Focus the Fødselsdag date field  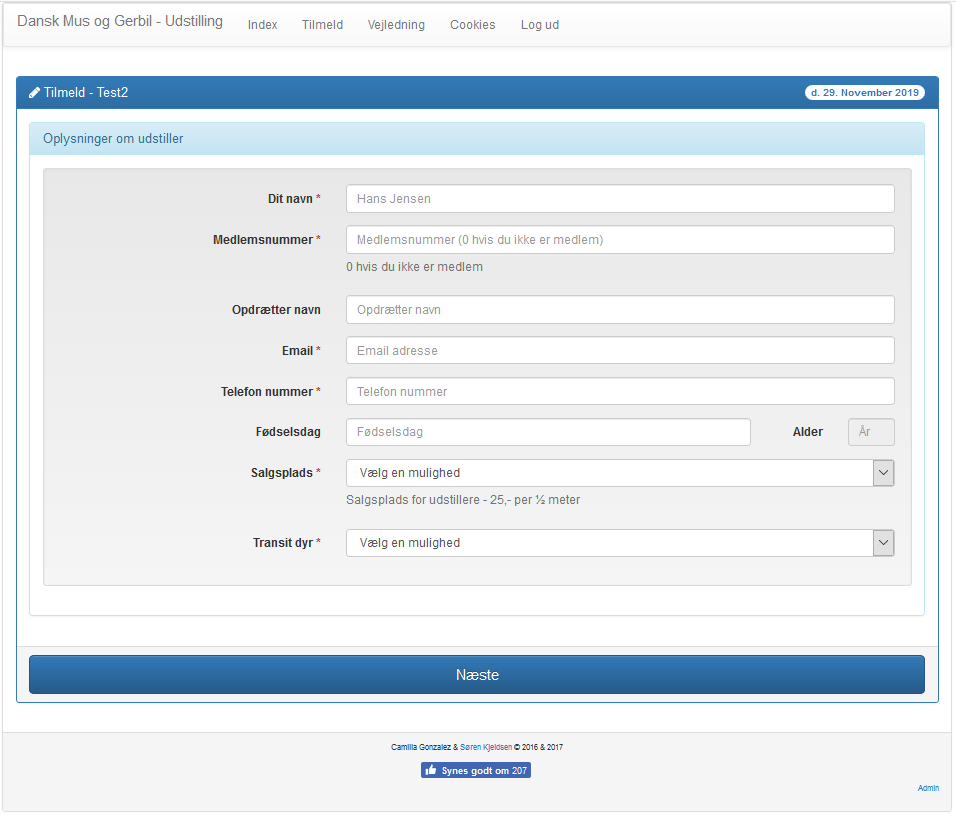547,432
